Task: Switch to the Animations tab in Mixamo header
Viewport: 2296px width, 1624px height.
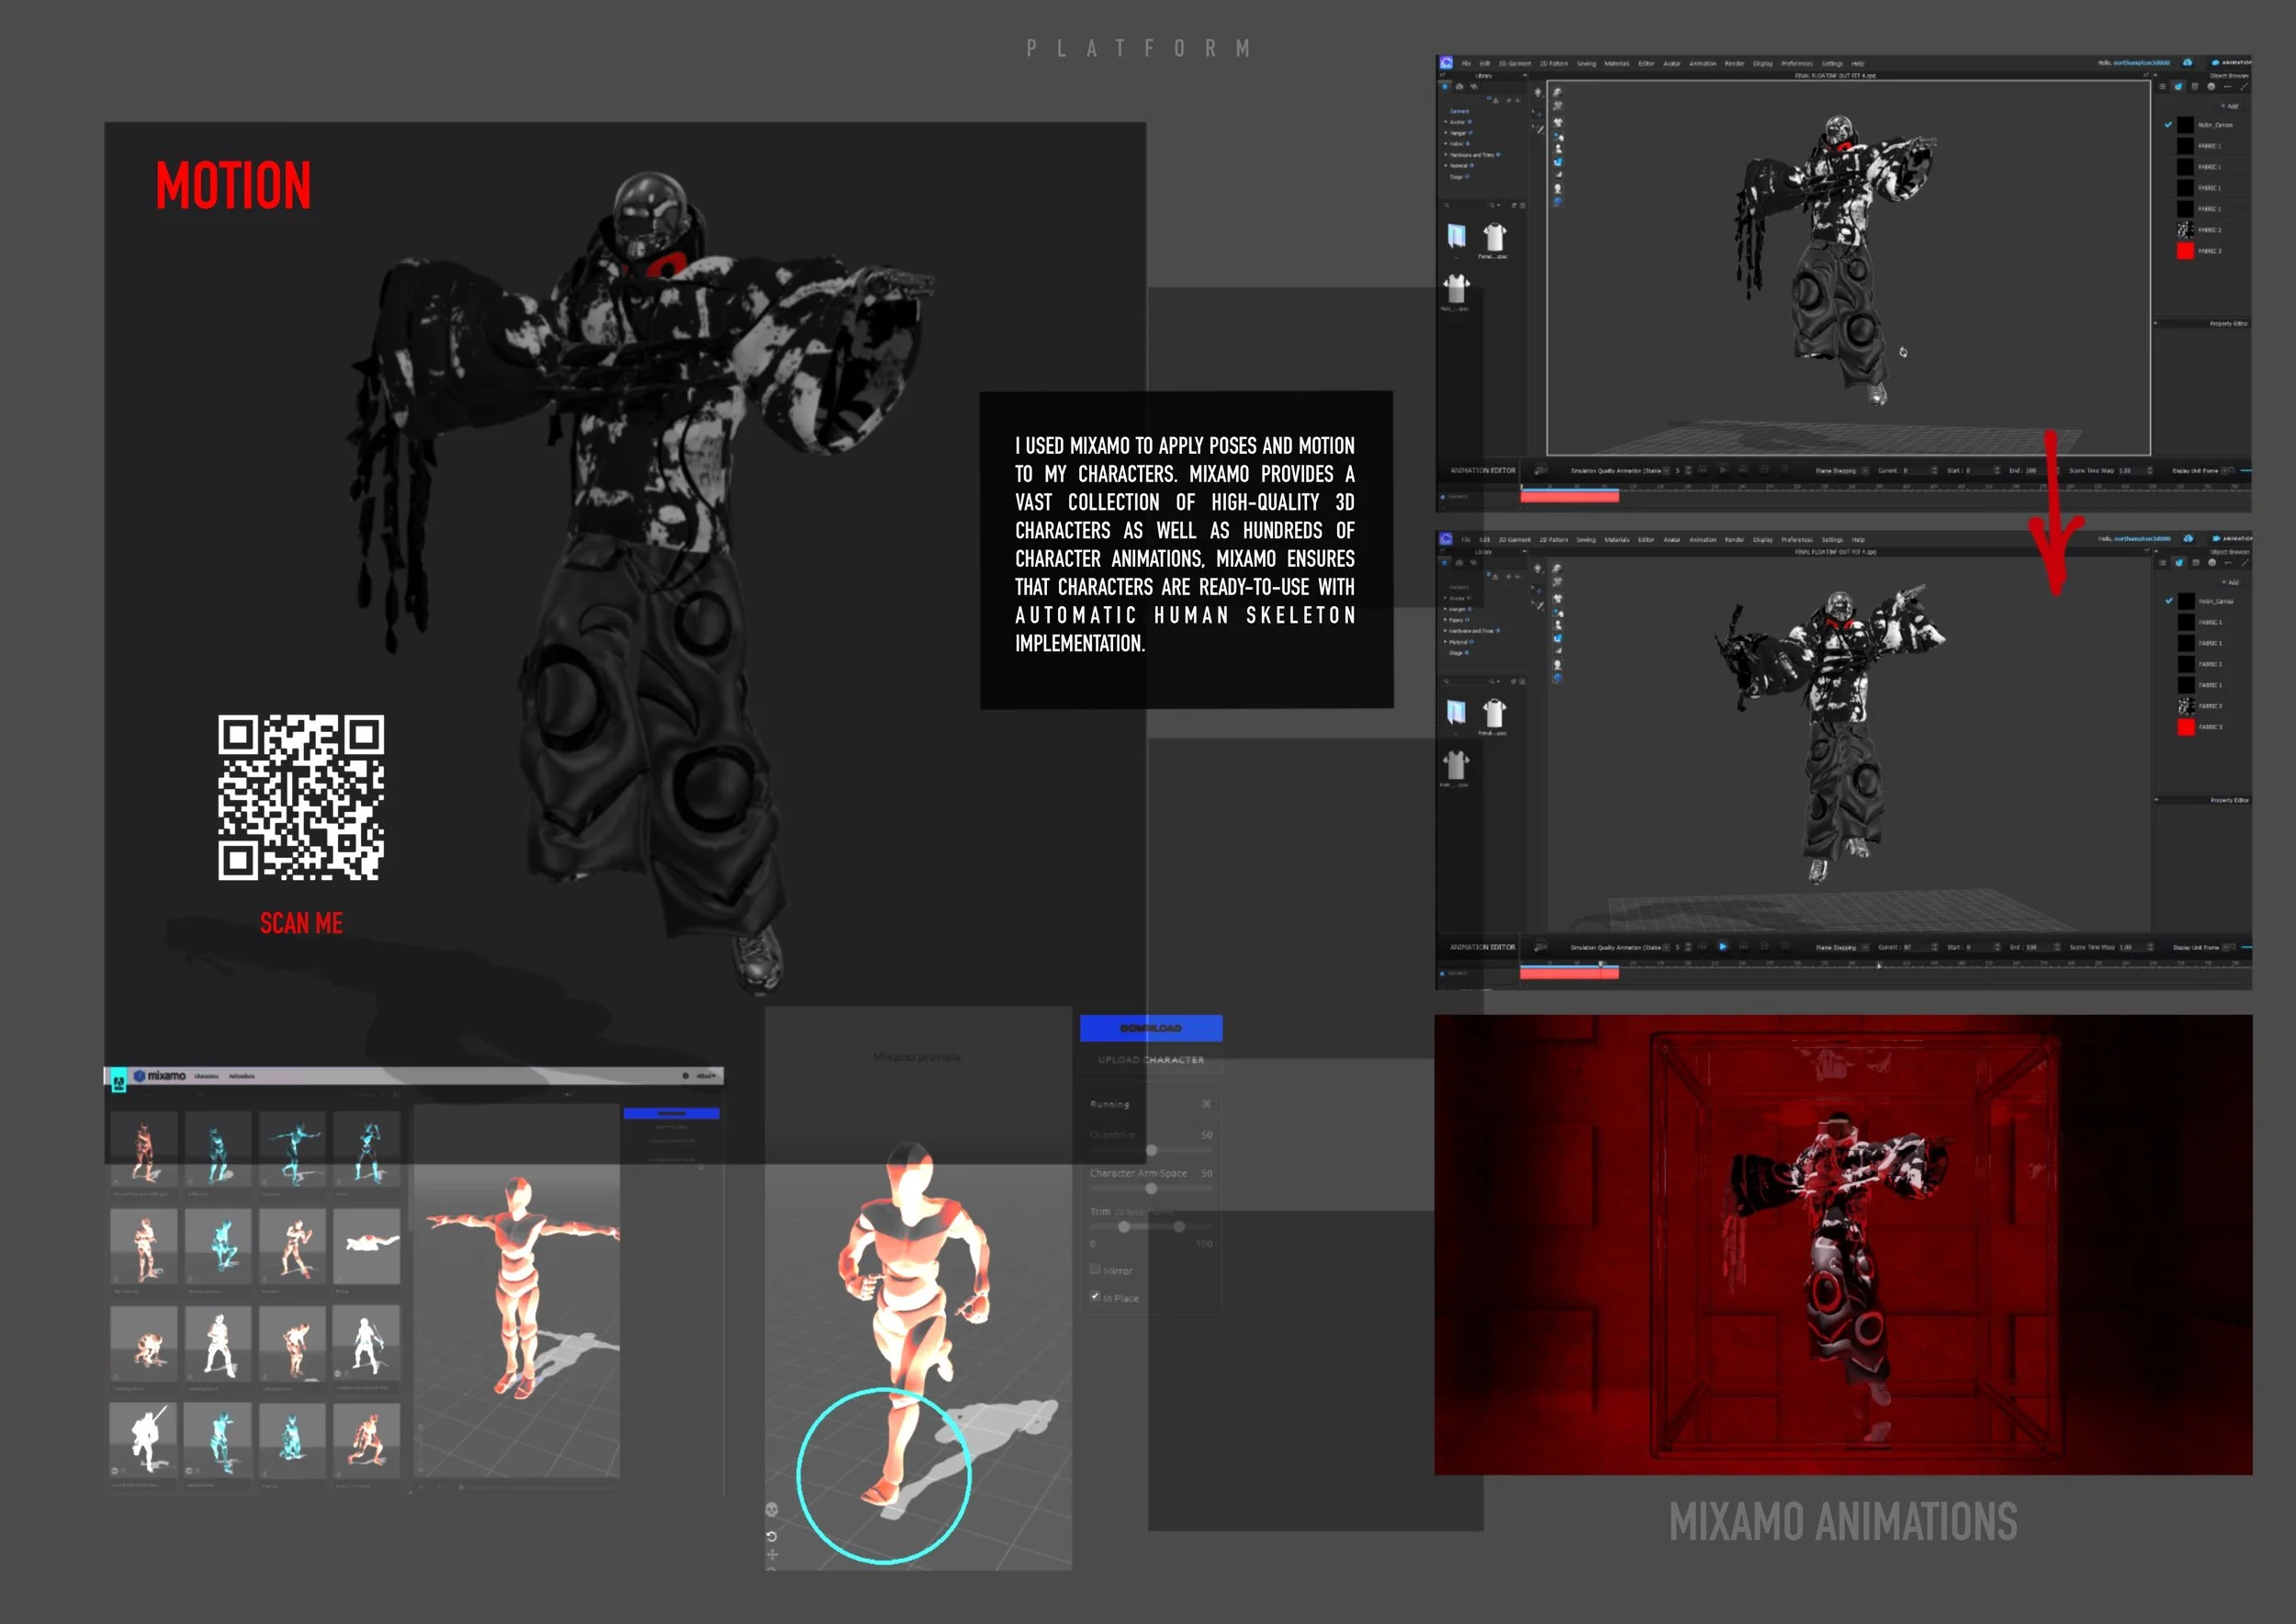Action: tap(241, 1077)
